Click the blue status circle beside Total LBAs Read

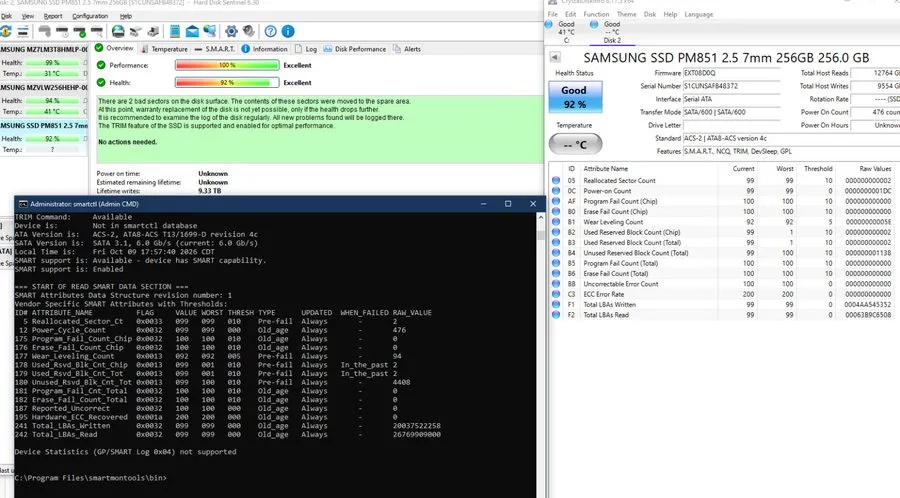[x=556, y=314]
